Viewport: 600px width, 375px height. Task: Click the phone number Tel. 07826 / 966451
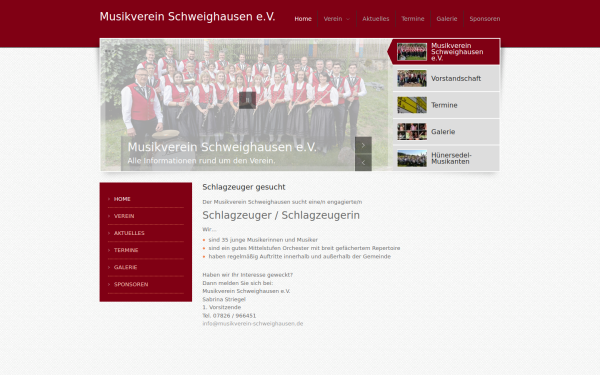click(x=229, y=316)
